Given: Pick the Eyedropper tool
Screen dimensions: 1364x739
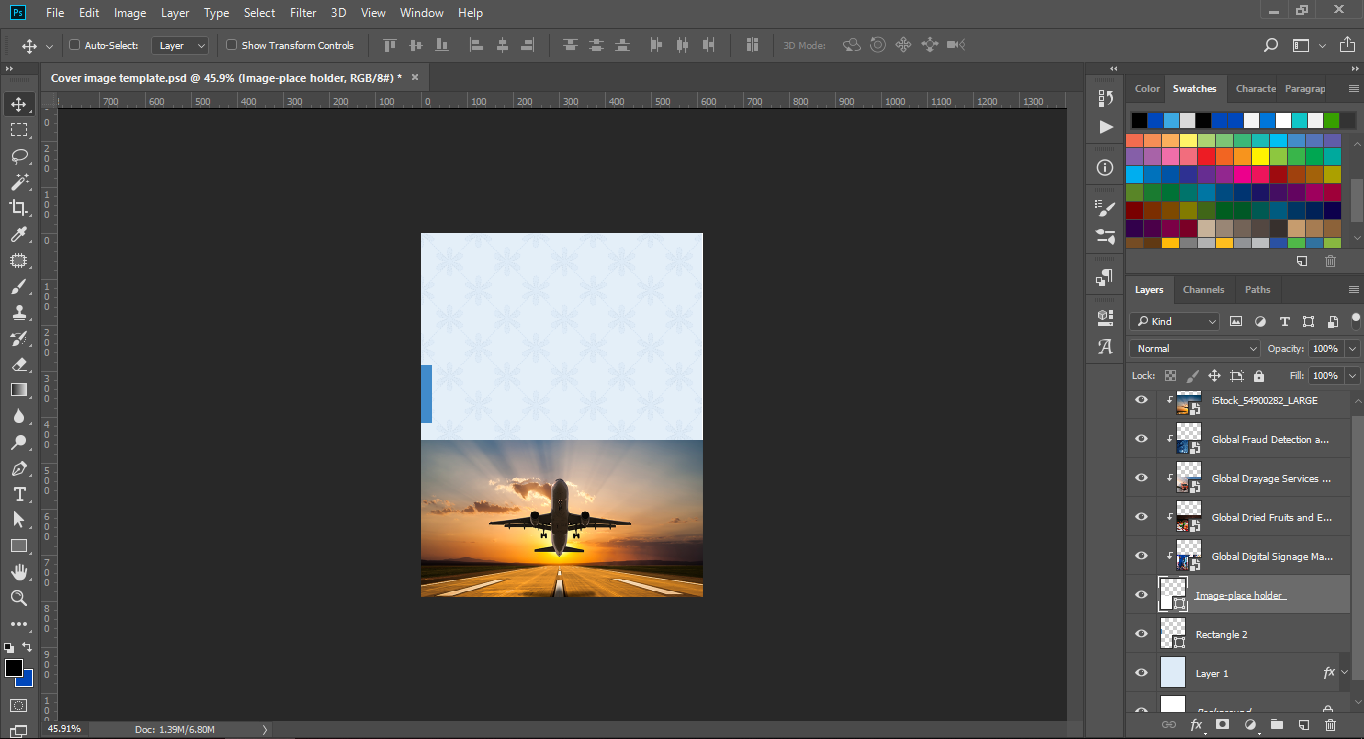Looking at the screenshot, I should tap(21, 234).
